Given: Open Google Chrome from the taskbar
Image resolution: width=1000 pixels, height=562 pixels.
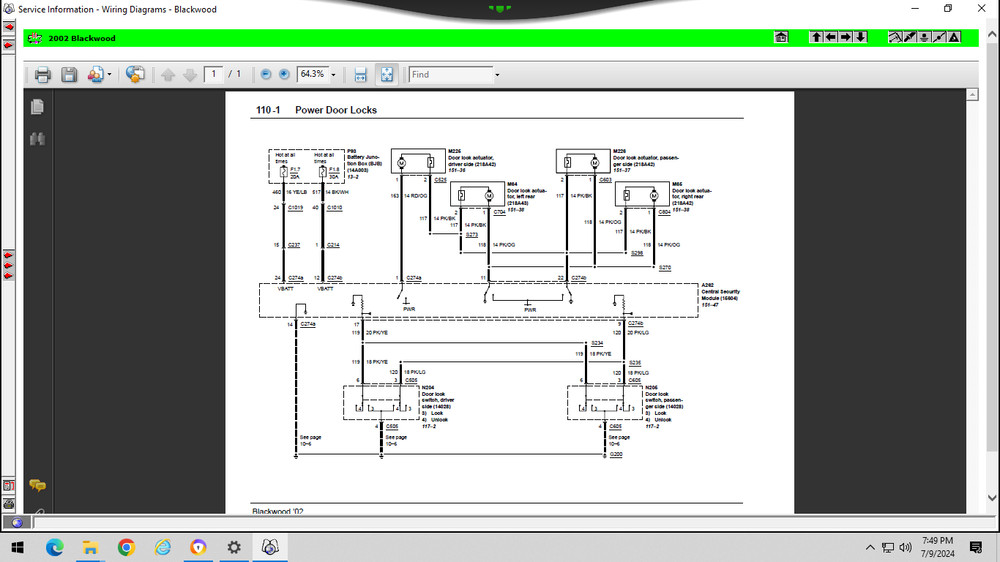Looking at the screenshot, I should [126, 547].
